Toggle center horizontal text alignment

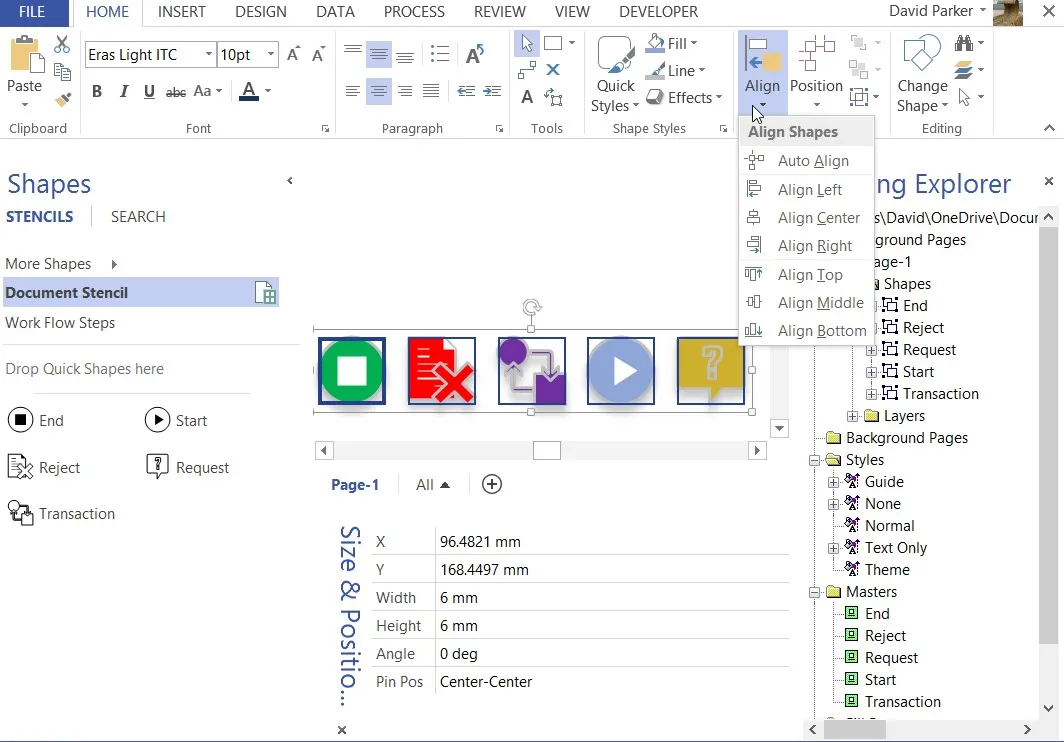pyautogui.click(x=379, y=91)
